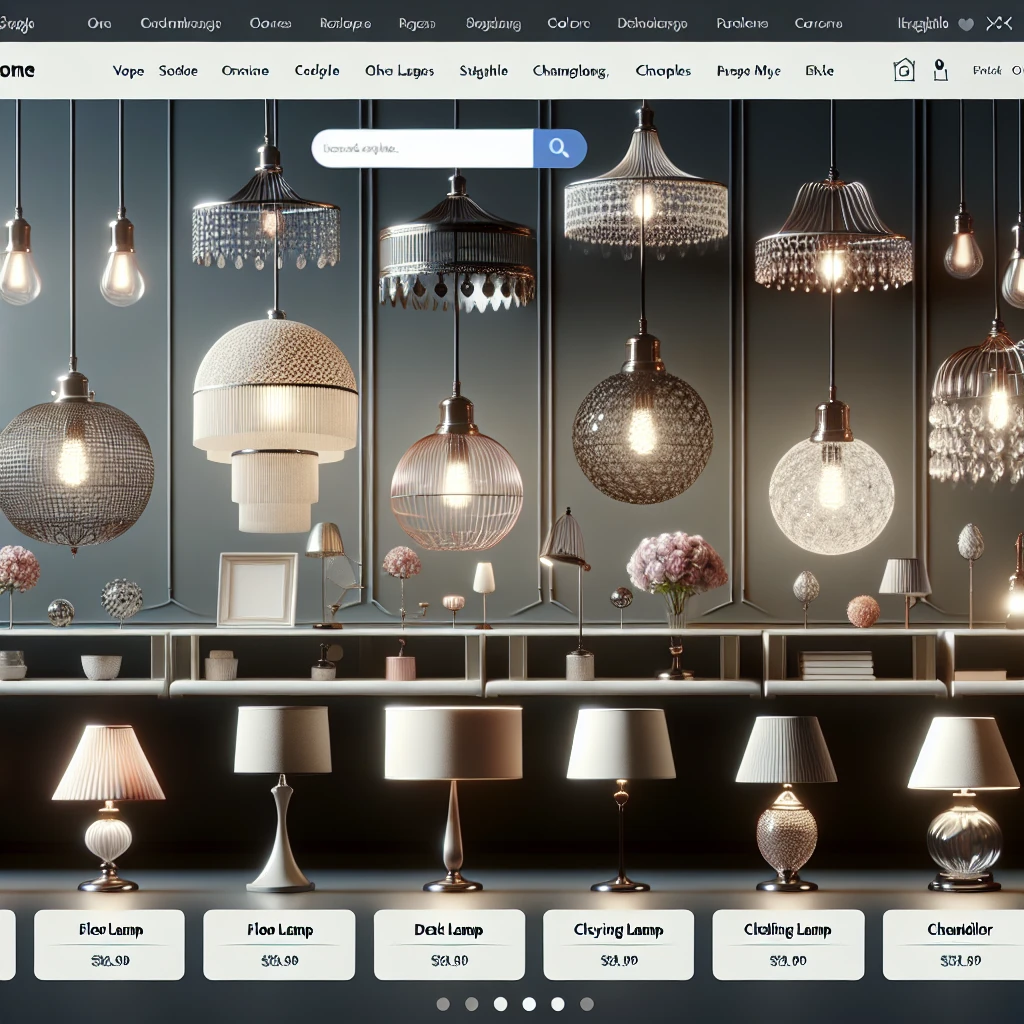
Task: Open the "Chaples" navigation menu item
Action: tap(663, 71)
